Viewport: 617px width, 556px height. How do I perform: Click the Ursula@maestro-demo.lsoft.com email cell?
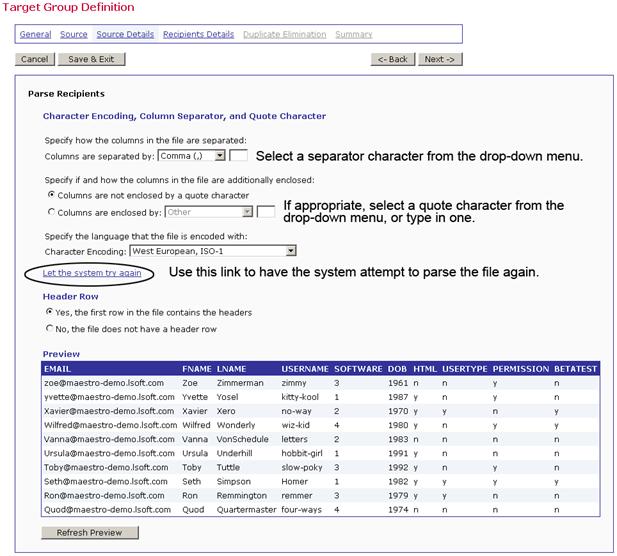109,453
